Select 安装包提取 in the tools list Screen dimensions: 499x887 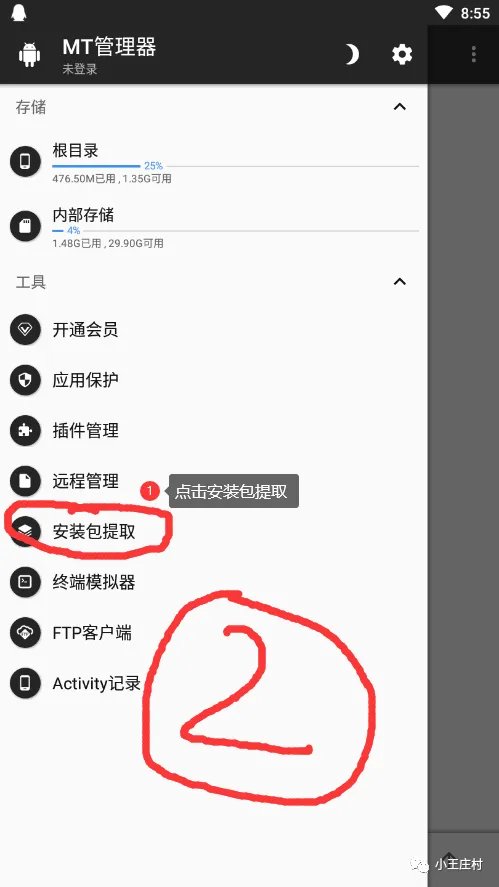[214, 531]
